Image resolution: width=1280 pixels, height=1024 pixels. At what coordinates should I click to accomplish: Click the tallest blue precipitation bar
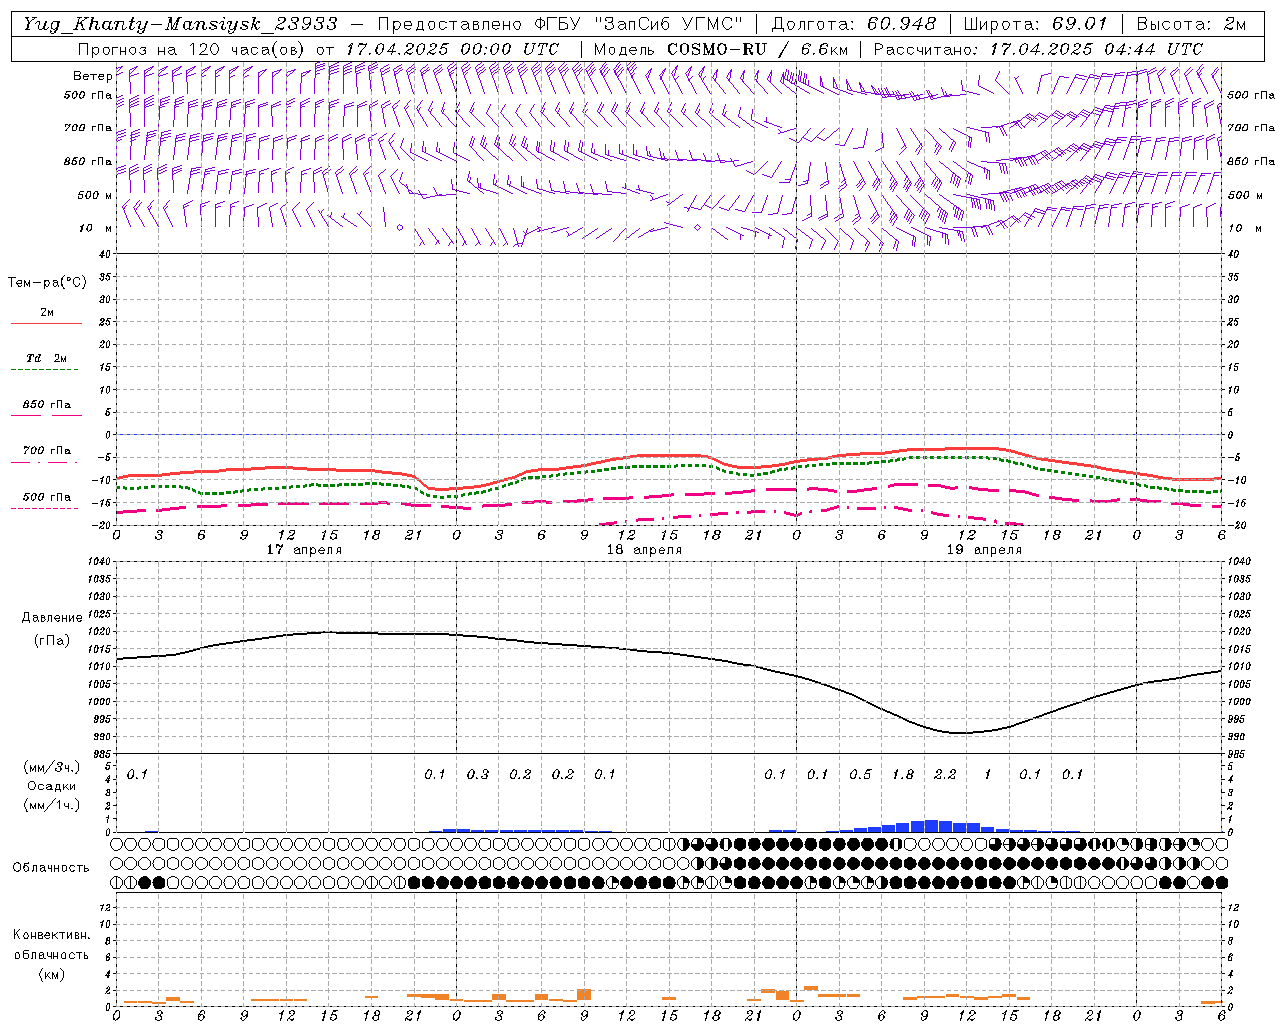click(931, 826)
